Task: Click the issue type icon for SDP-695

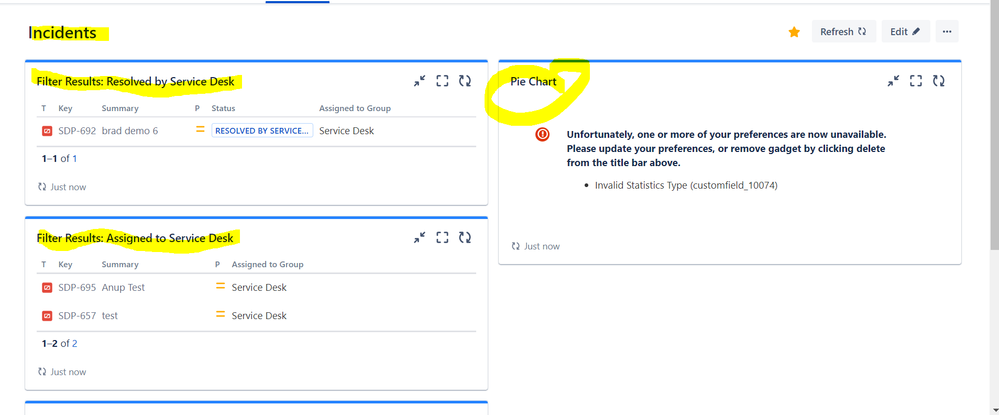Action: (47, 288)
